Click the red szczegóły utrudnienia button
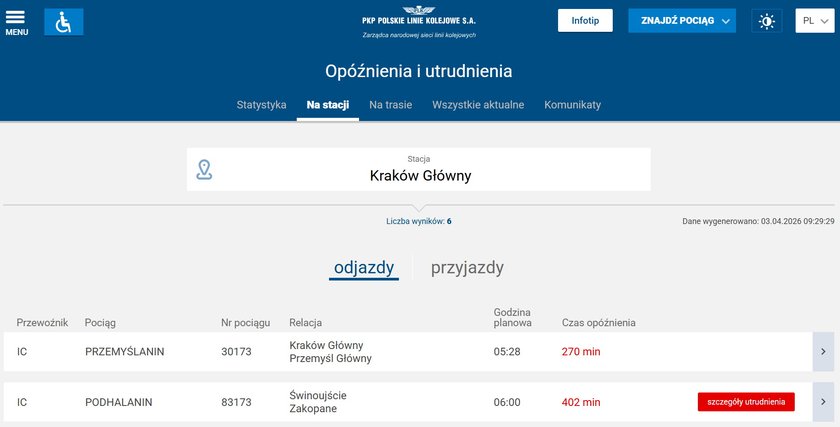 746,402
